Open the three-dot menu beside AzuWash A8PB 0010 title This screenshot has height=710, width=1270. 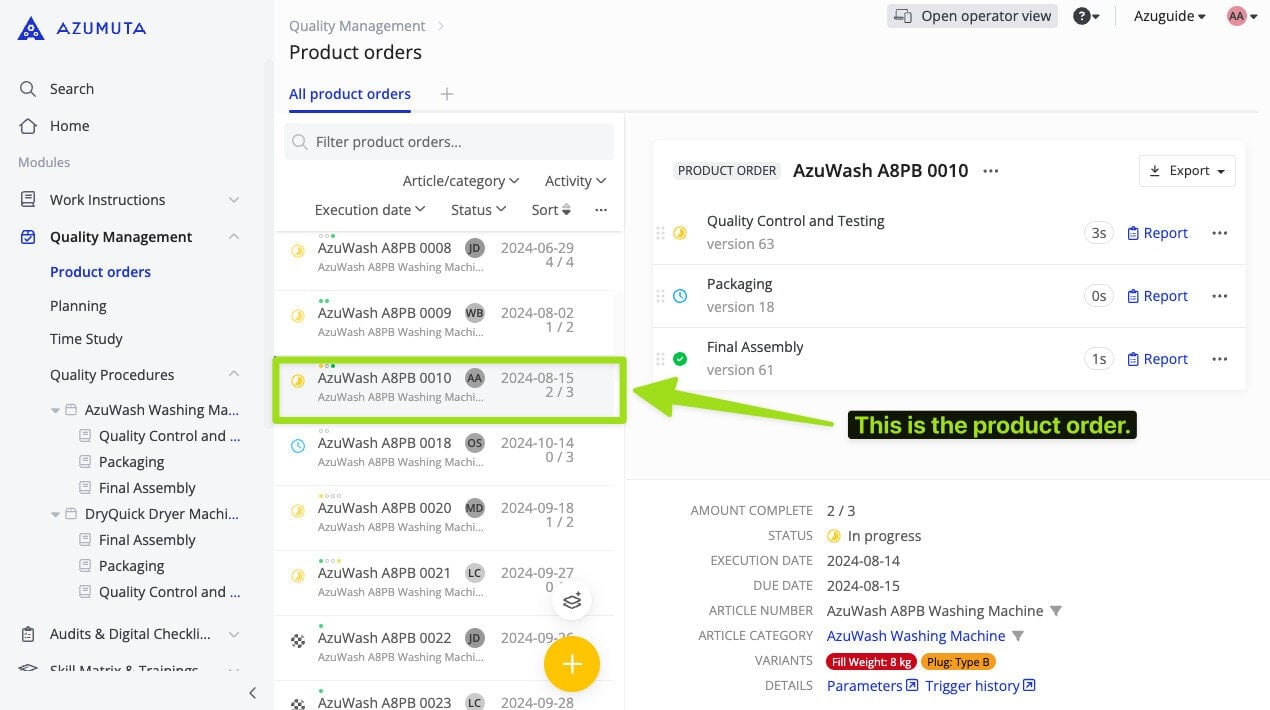tap(990, 171)
